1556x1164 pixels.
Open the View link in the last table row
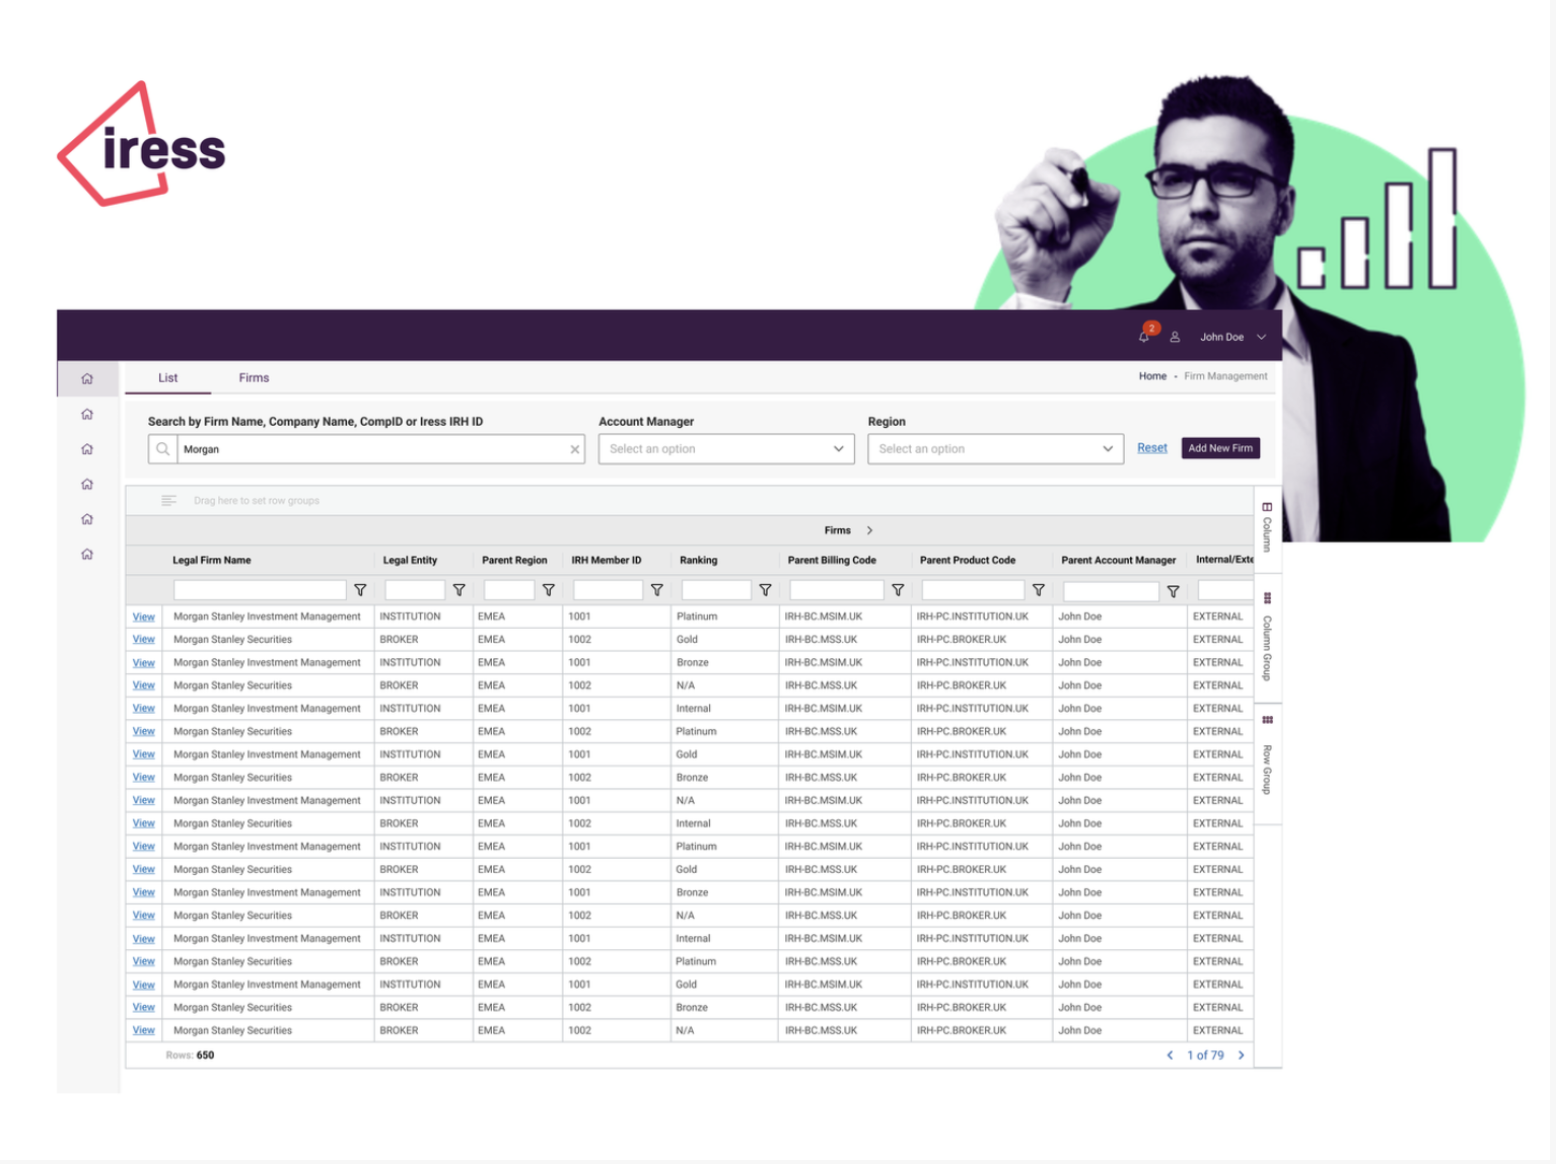(x=144, y=1031)
